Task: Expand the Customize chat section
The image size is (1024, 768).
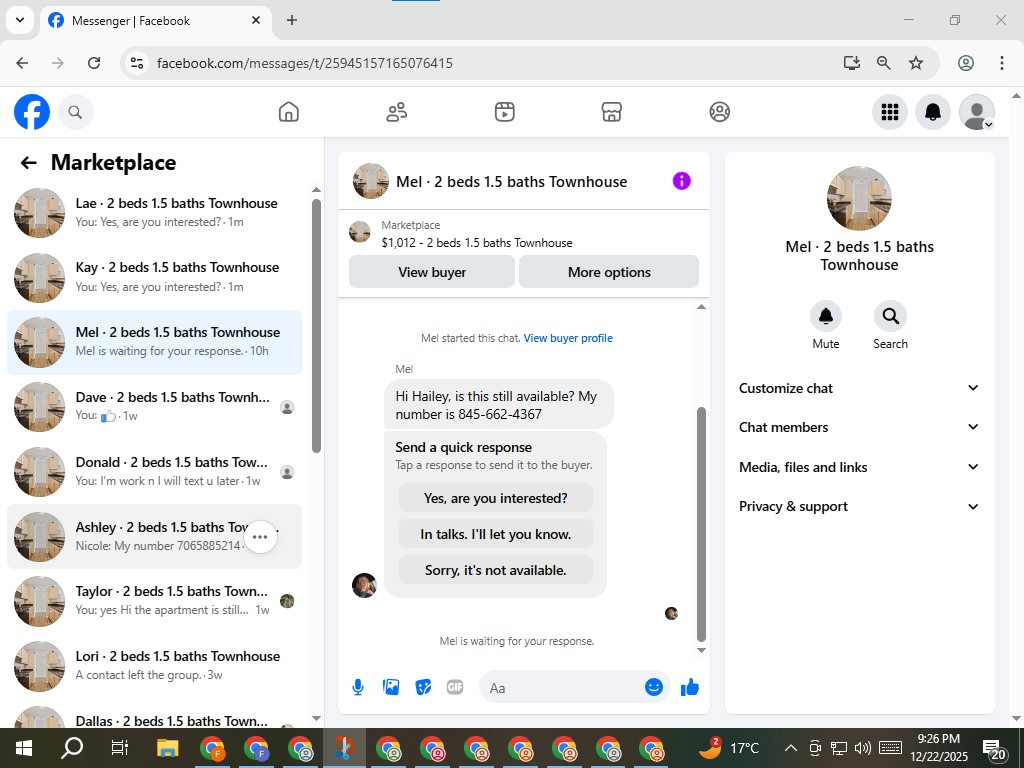Action: [x=859, y=388]
